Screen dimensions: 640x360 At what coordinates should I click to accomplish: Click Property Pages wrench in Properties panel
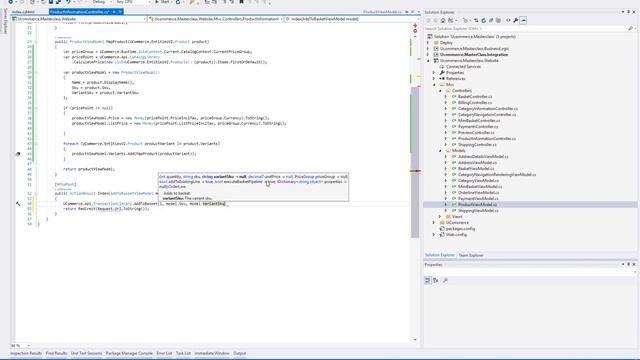(x=445, y=280)
